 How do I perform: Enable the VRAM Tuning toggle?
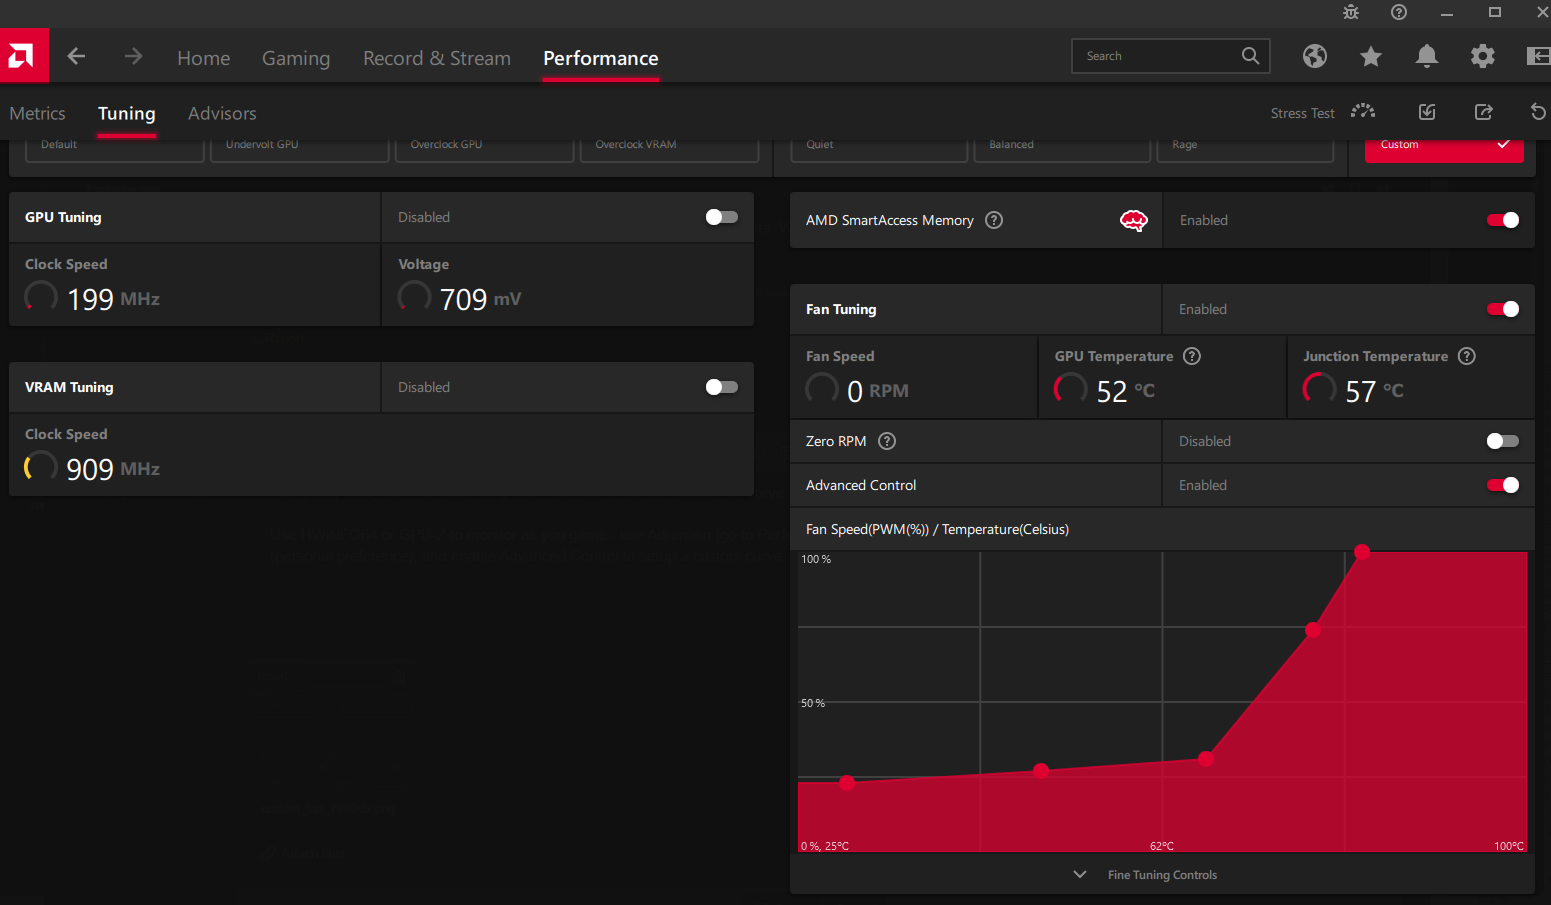(x=721, y=387)
